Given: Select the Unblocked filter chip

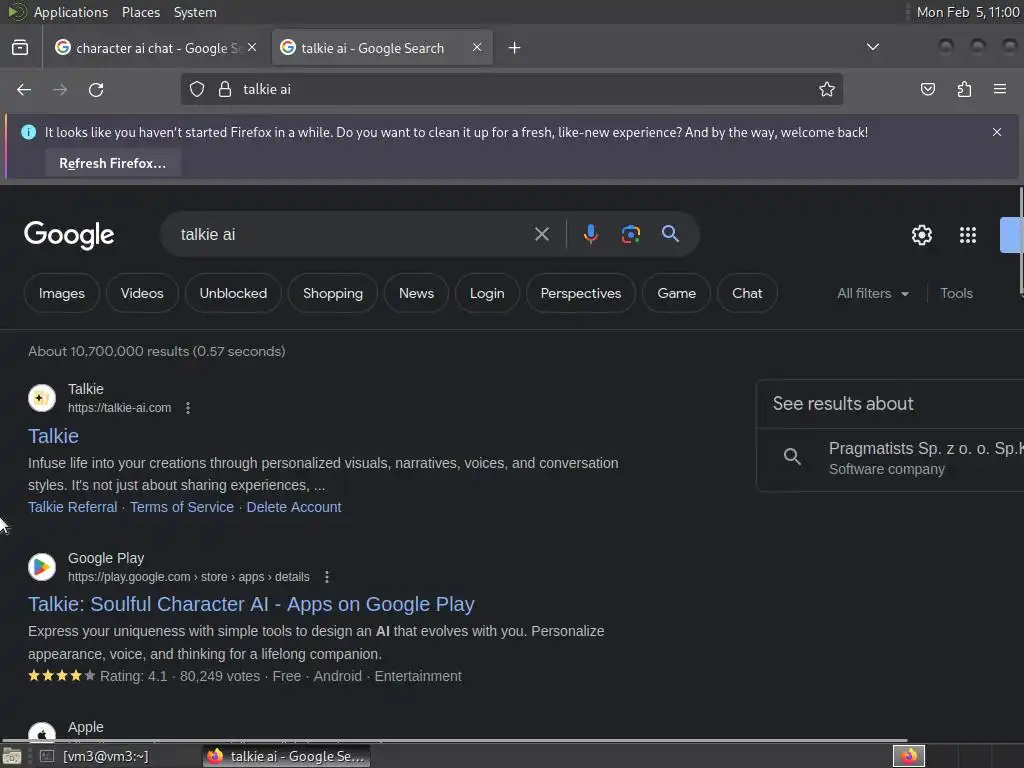Looking at the screenshot, I should click(233, 293).
